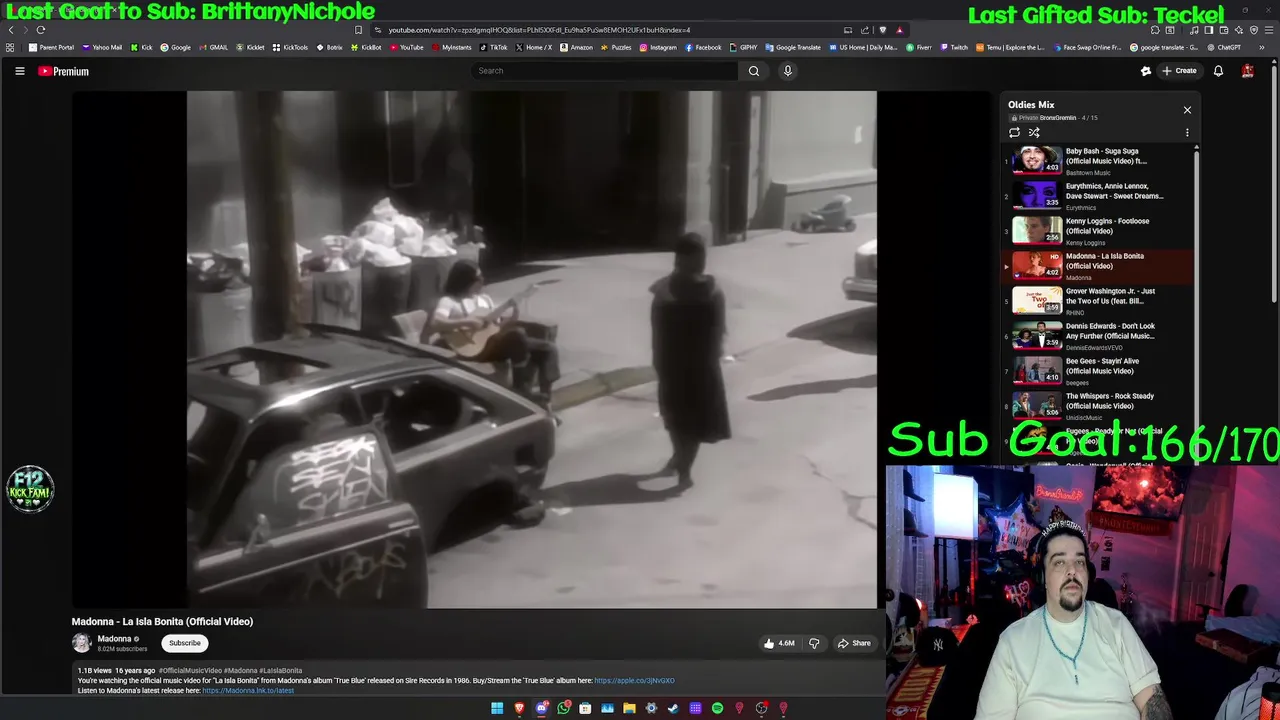Select Dennis Edwards - Don't Look Any Further

click(1098, 336)
